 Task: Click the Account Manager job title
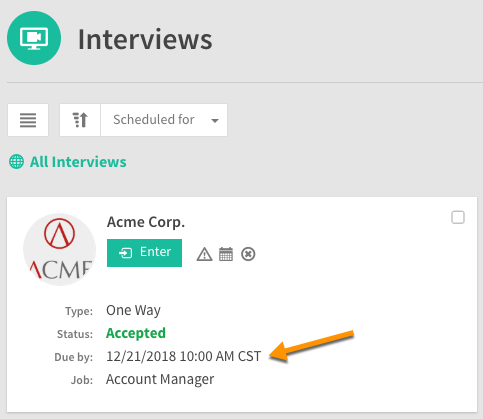160,379
